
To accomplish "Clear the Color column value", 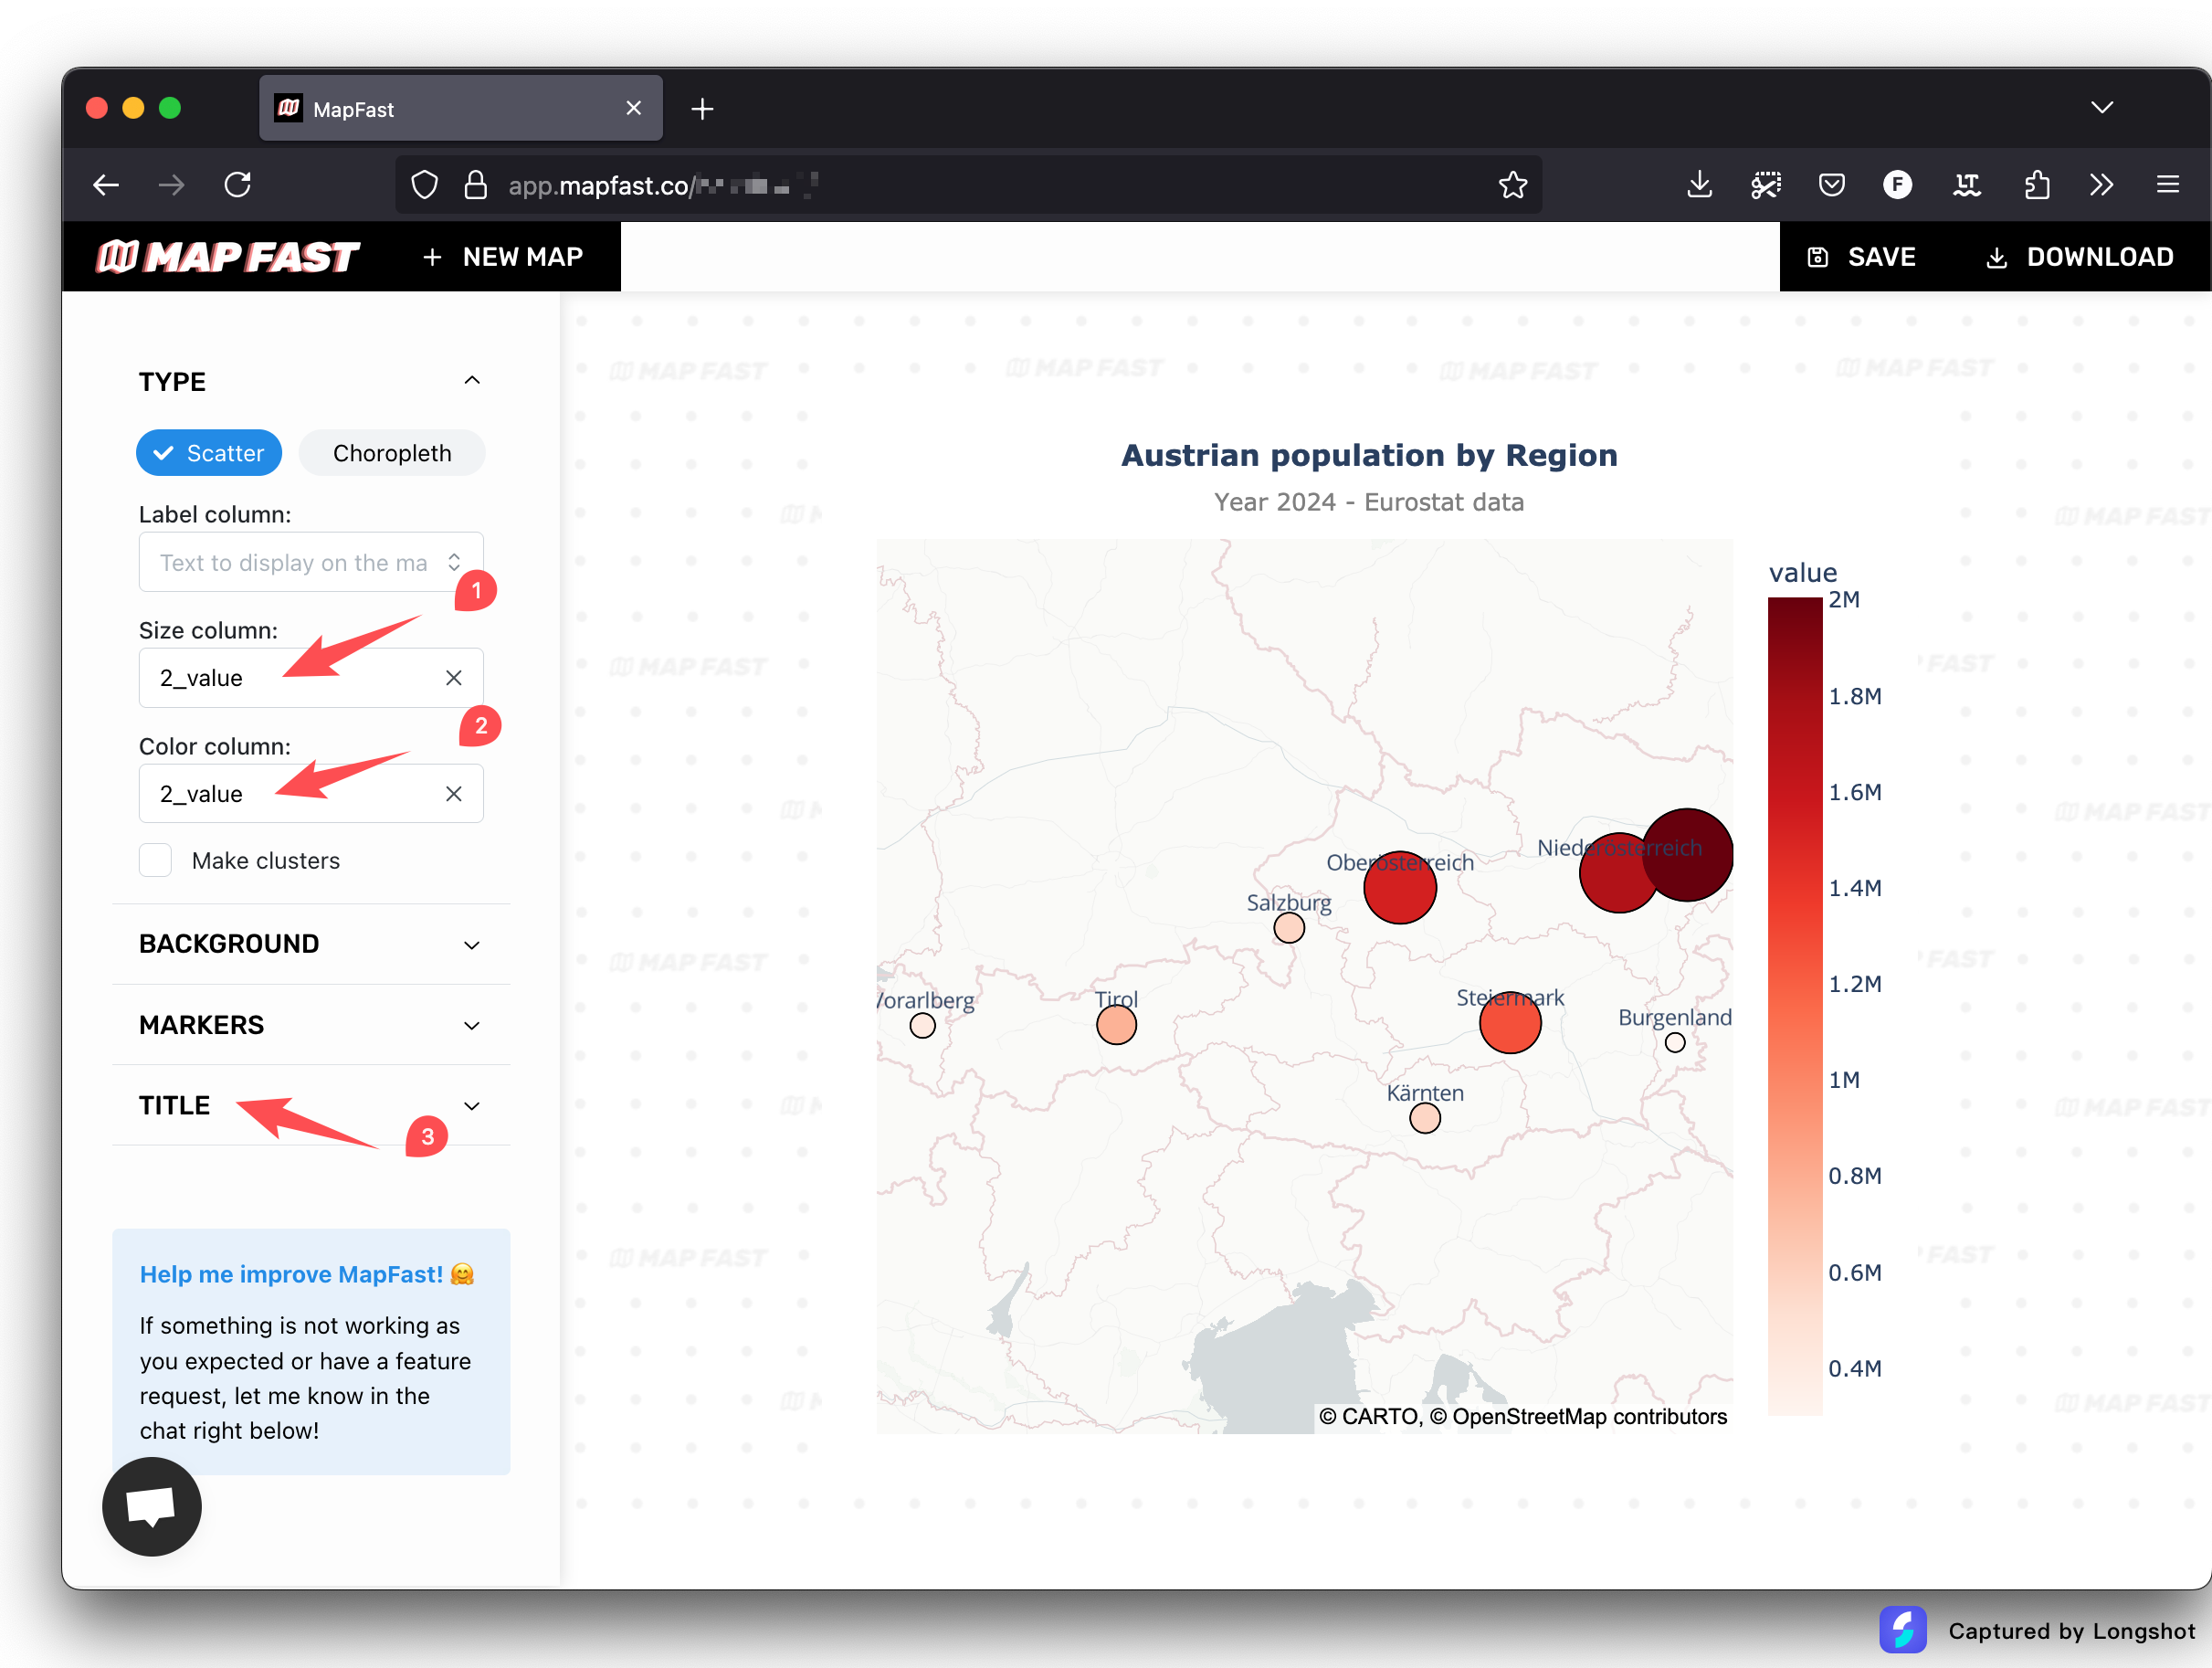I will click(454, 794).
